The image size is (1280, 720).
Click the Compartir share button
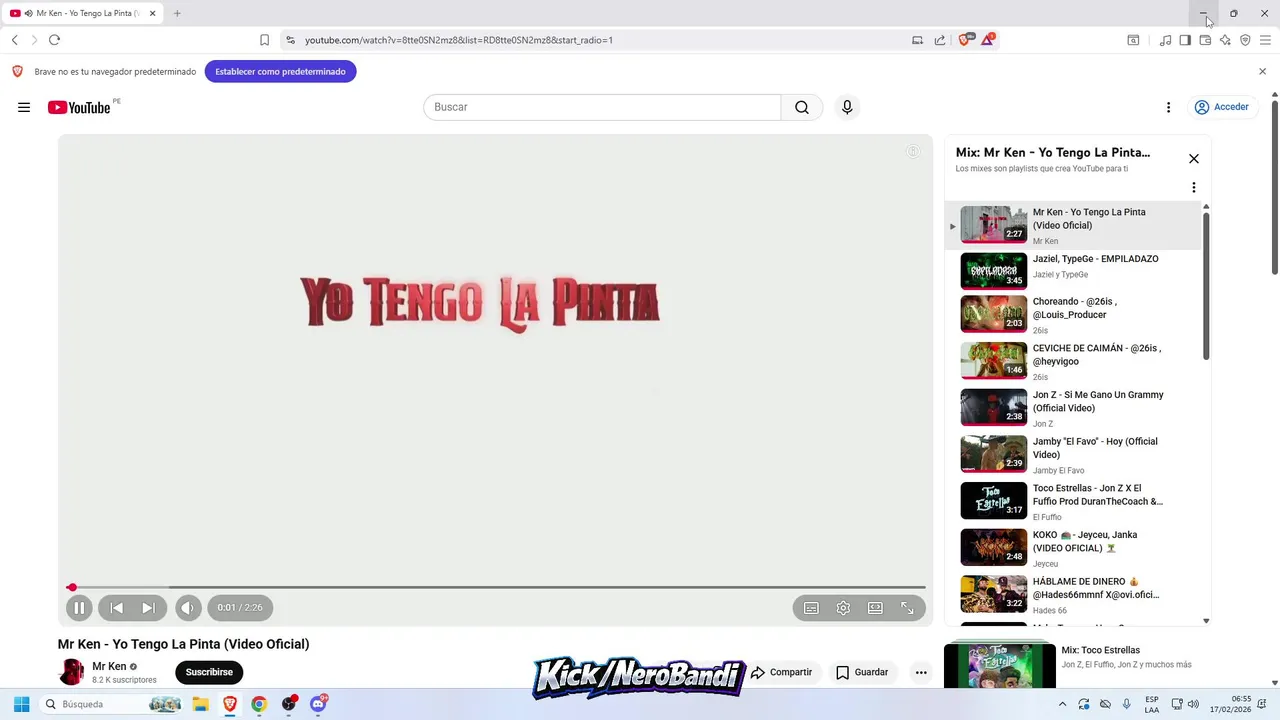[x=782, y=672]
